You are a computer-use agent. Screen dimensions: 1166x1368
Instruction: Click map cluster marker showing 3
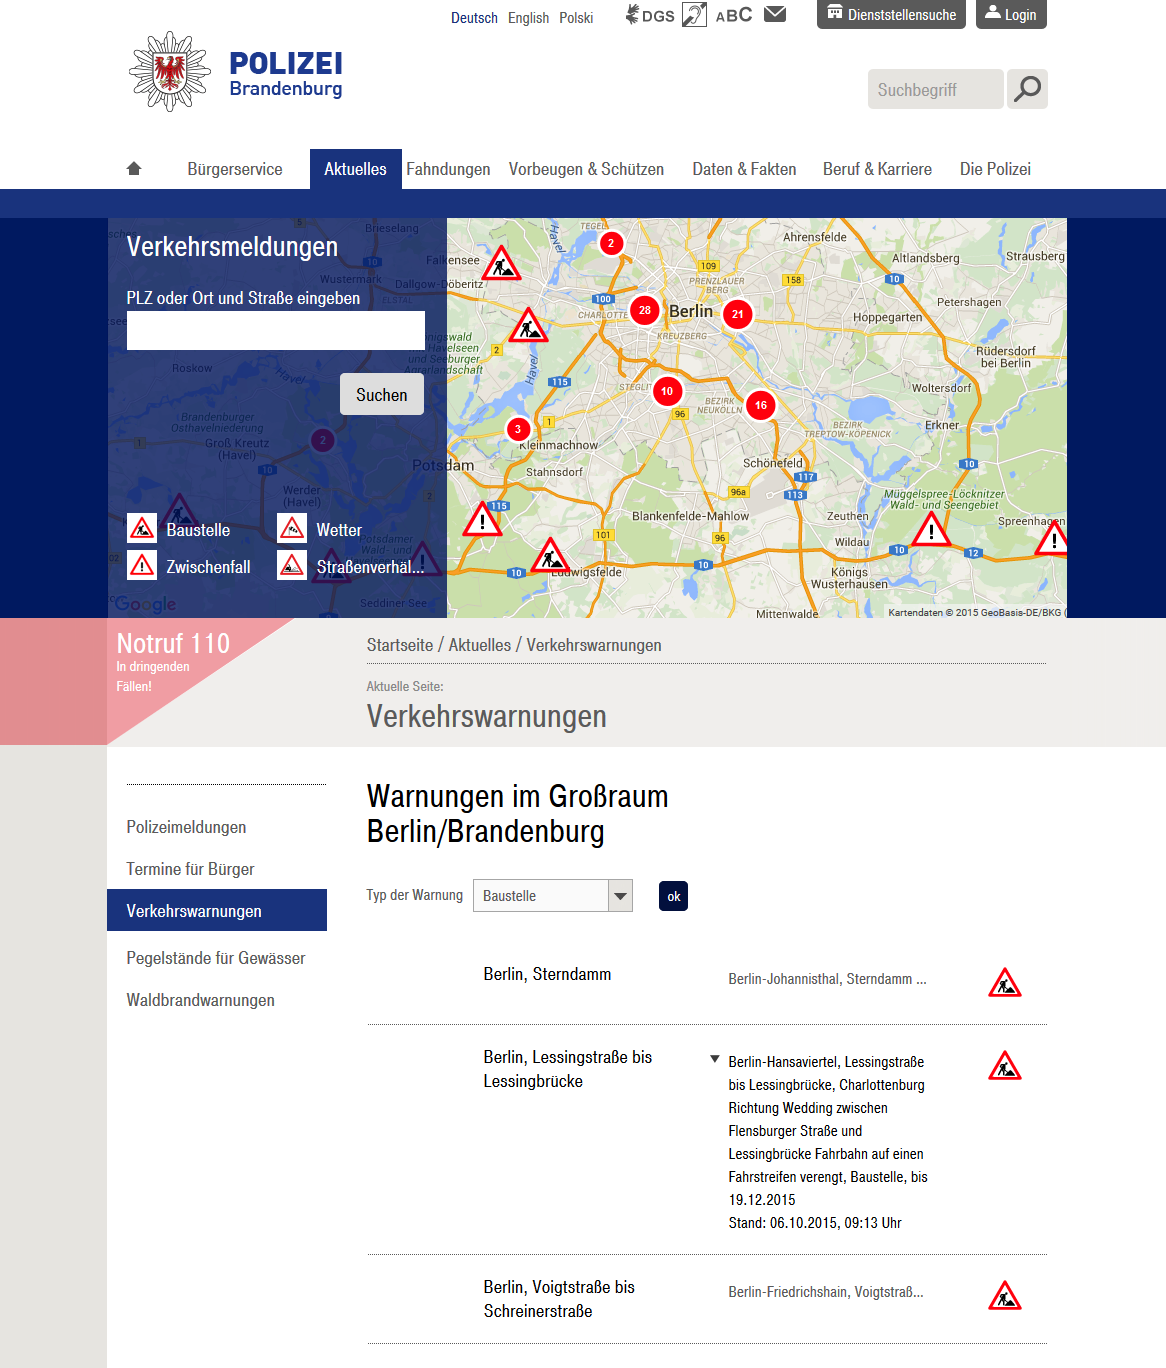click(x=518, y=429)
